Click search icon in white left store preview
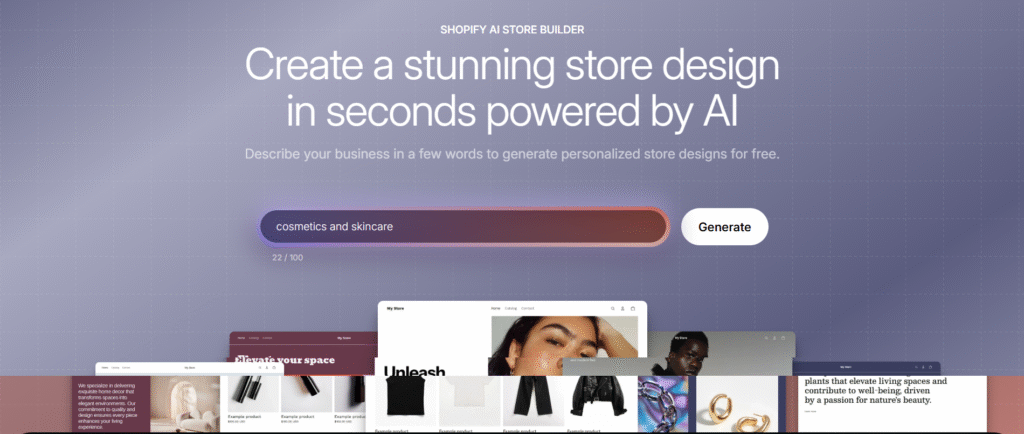The height and width of the screenshot is (434, 1024). coord(259,367)
